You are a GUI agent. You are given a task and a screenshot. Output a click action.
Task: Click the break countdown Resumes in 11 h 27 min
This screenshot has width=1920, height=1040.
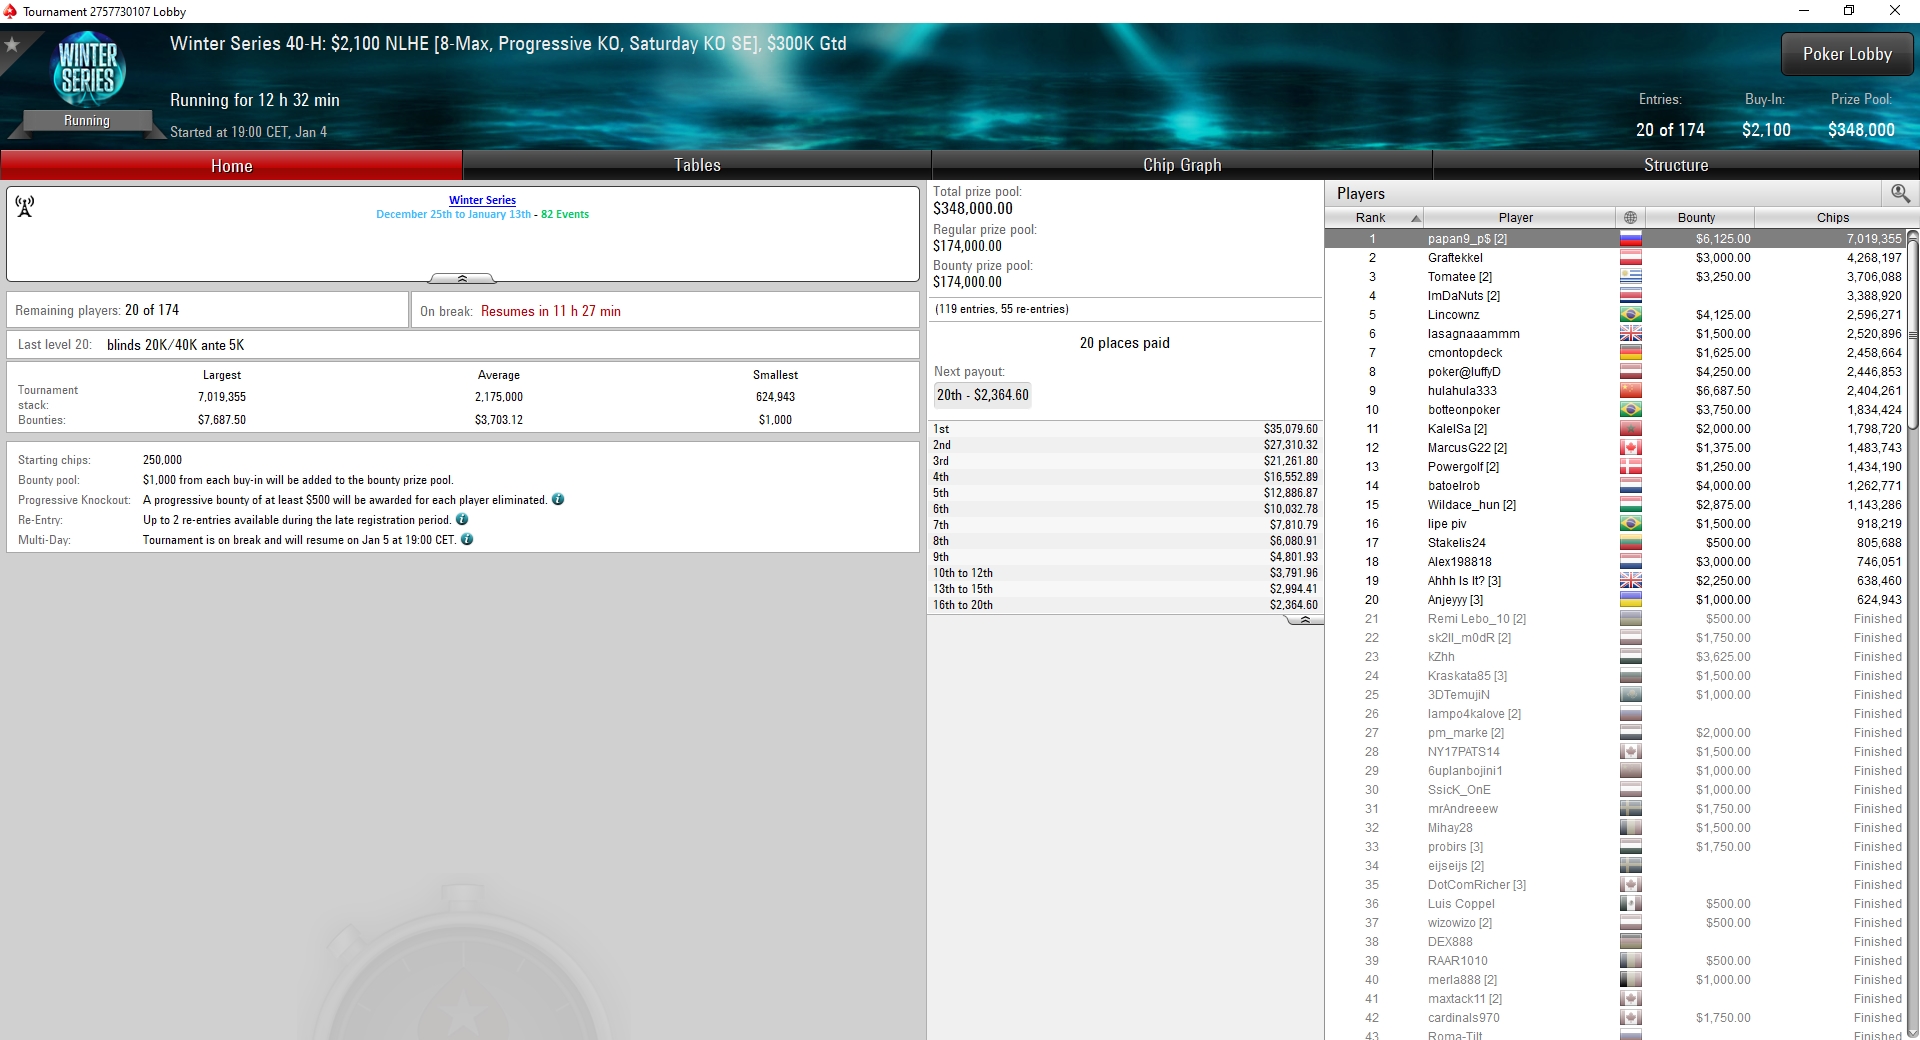[x=550, y=311]
